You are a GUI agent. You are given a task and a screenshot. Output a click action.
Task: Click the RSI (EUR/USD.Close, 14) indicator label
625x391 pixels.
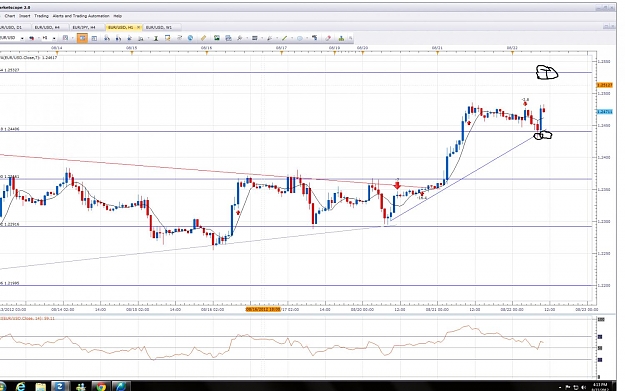27,318
